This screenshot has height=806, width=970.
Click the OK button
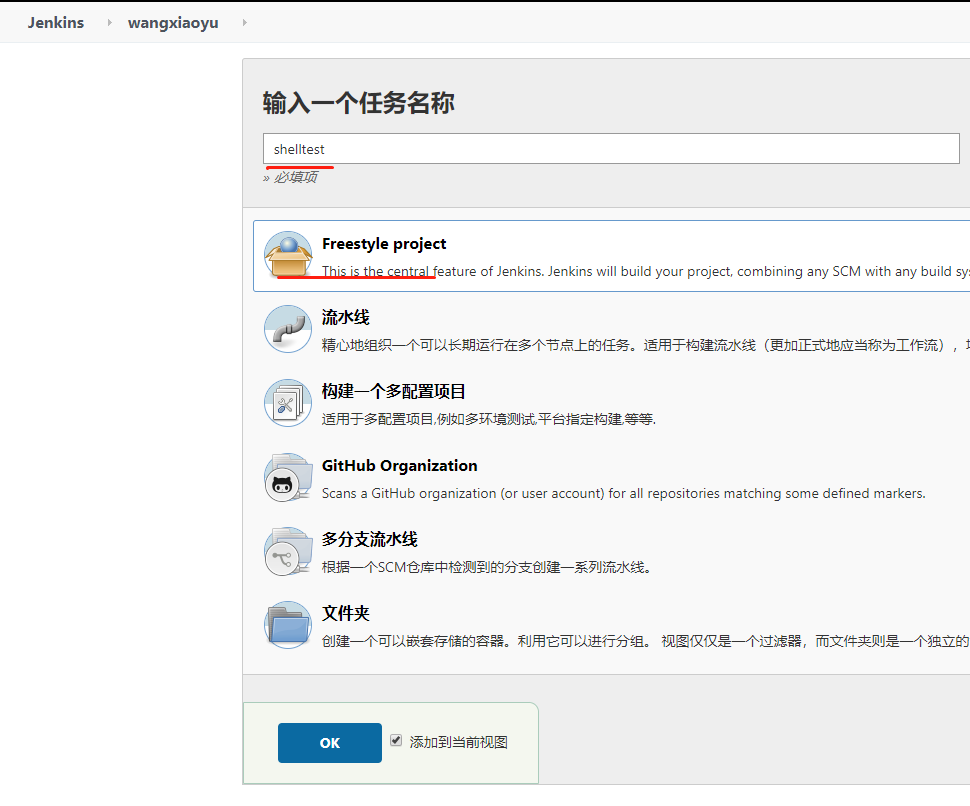point(330,743)
